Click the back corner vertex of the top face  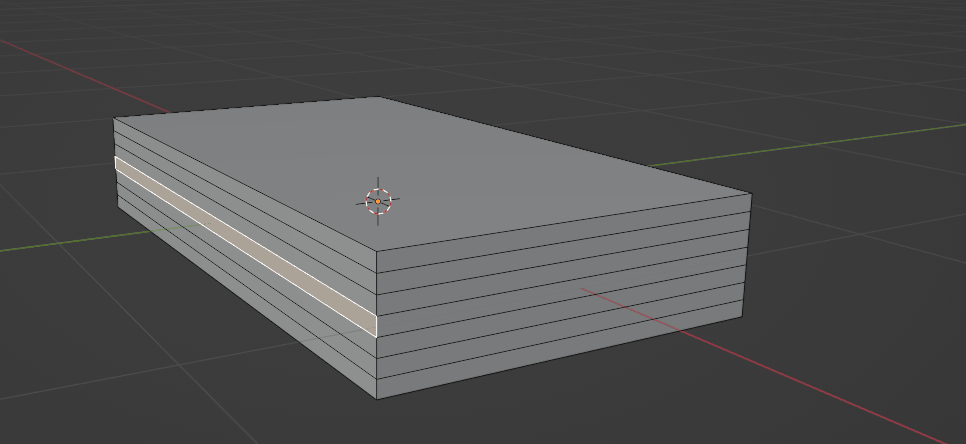click(x=377, y=97)
